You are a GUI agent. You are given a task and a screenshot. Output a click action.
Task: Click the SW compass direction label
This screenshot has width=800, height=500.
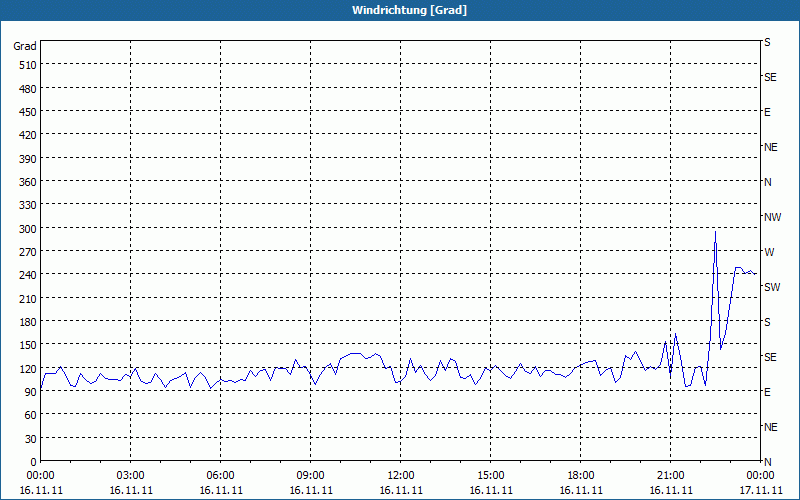[x=772, y=287]
